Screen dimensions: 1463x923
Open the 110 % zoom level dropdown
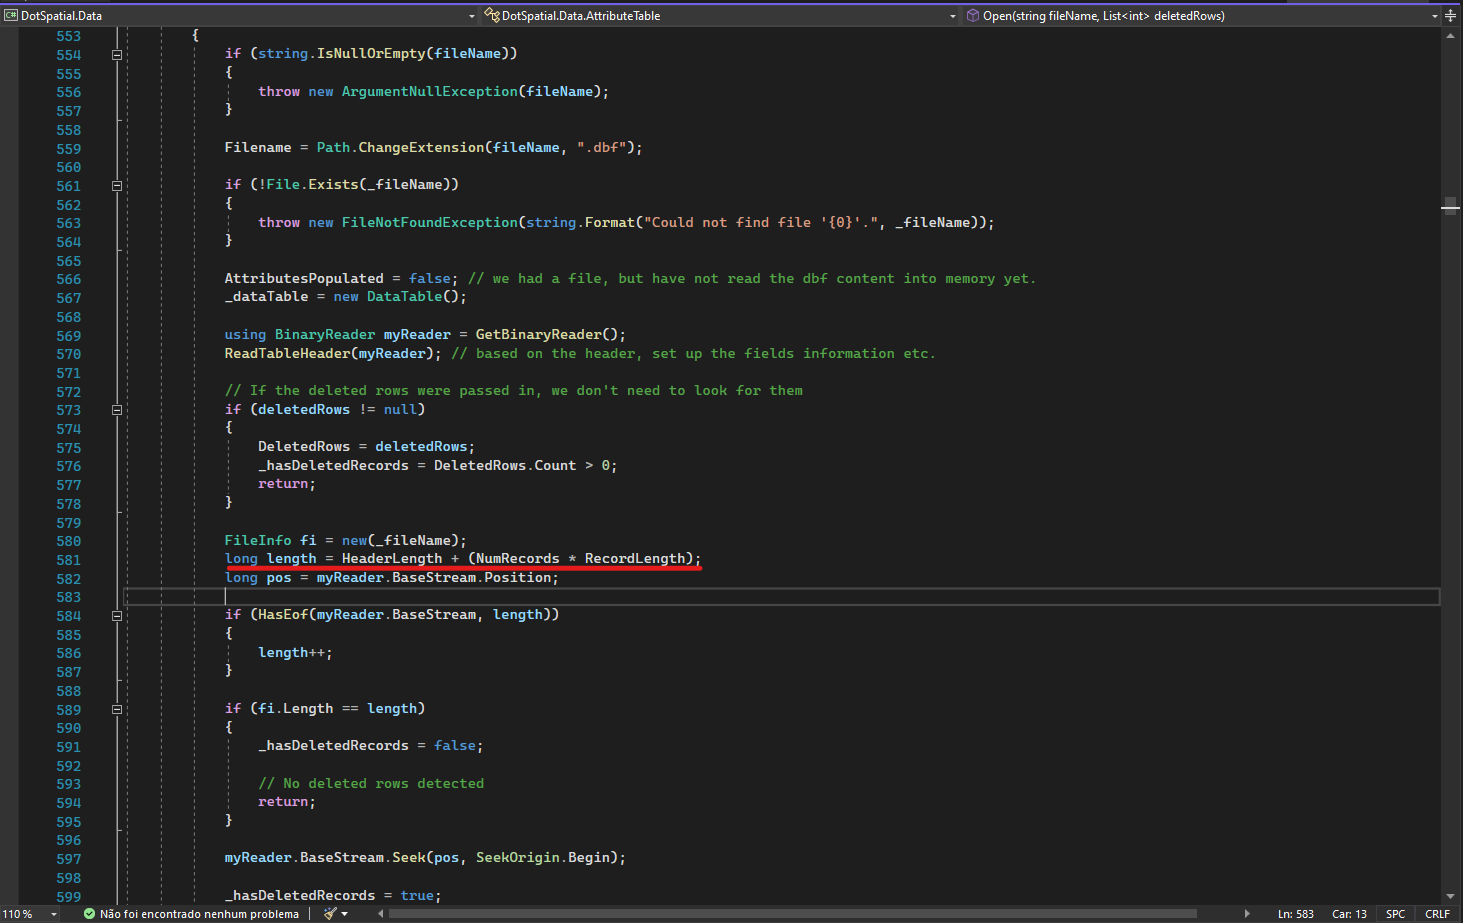[x=54, y=914]
